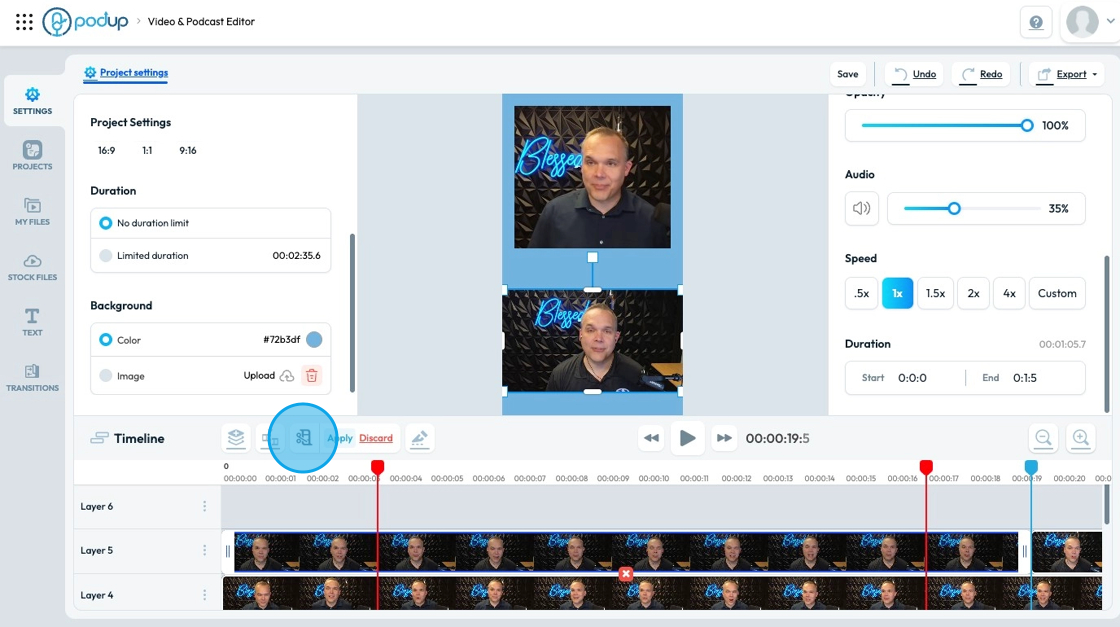Open the Export dropdown
1120x627 pixels.
click(1067, 74)
